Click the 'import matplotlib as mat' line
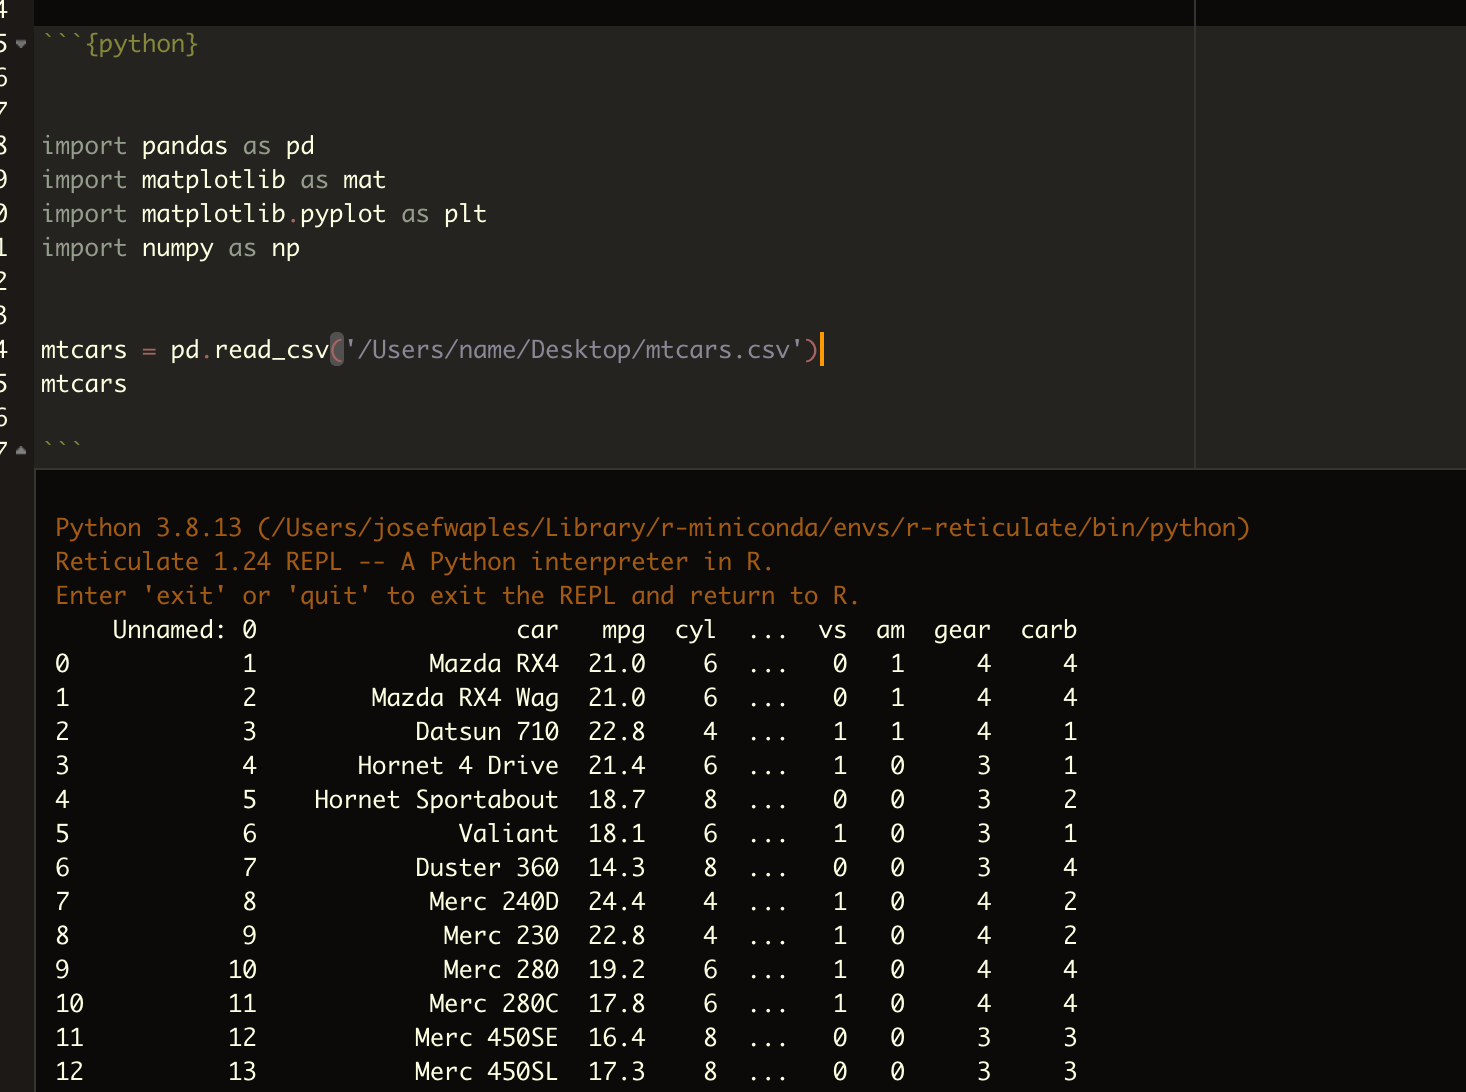The image size is (1466, 1092). click(x=213, y=180)
